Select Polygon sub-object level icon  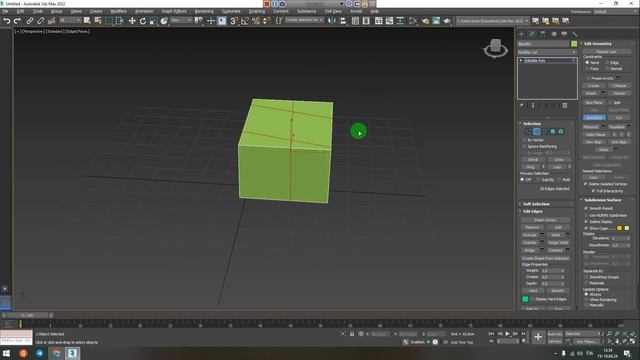(553, 131)
